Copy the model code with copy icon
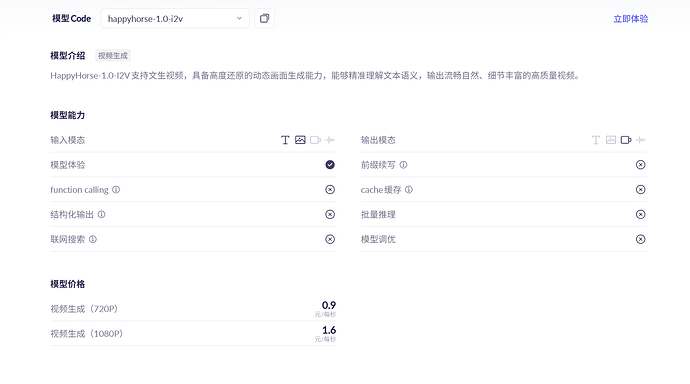This screenshot has height=384, width=690. click(264, 18)
